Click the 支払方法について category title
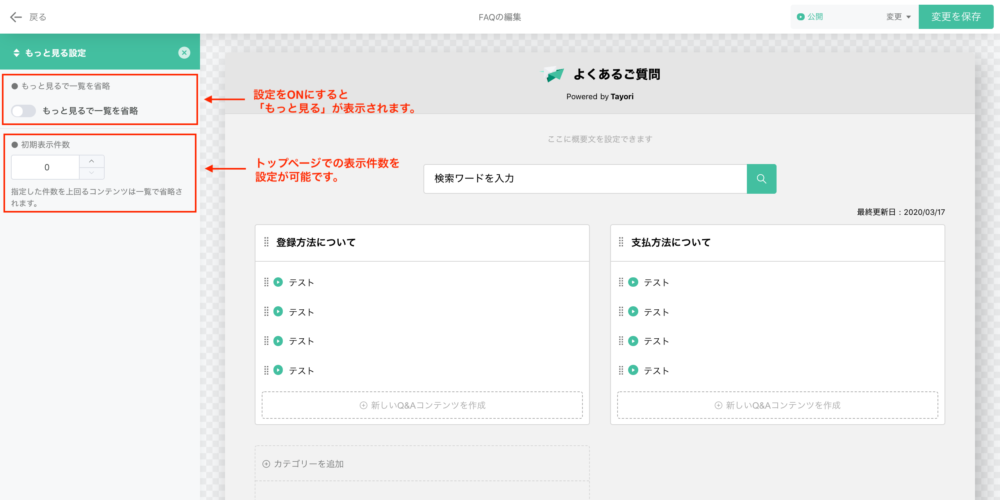Viewport: 1000px width, 500px height. tap(670, 243)
